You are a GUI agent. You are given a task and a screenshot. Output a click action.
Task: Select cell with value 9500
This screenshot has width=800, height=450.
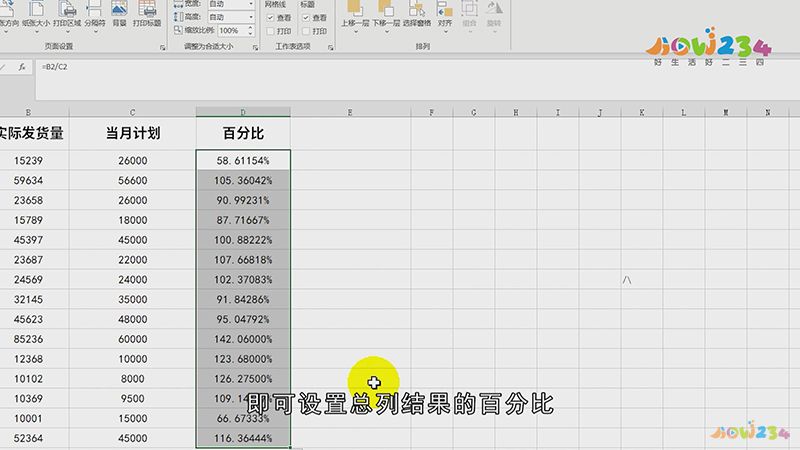click(133, 399)
